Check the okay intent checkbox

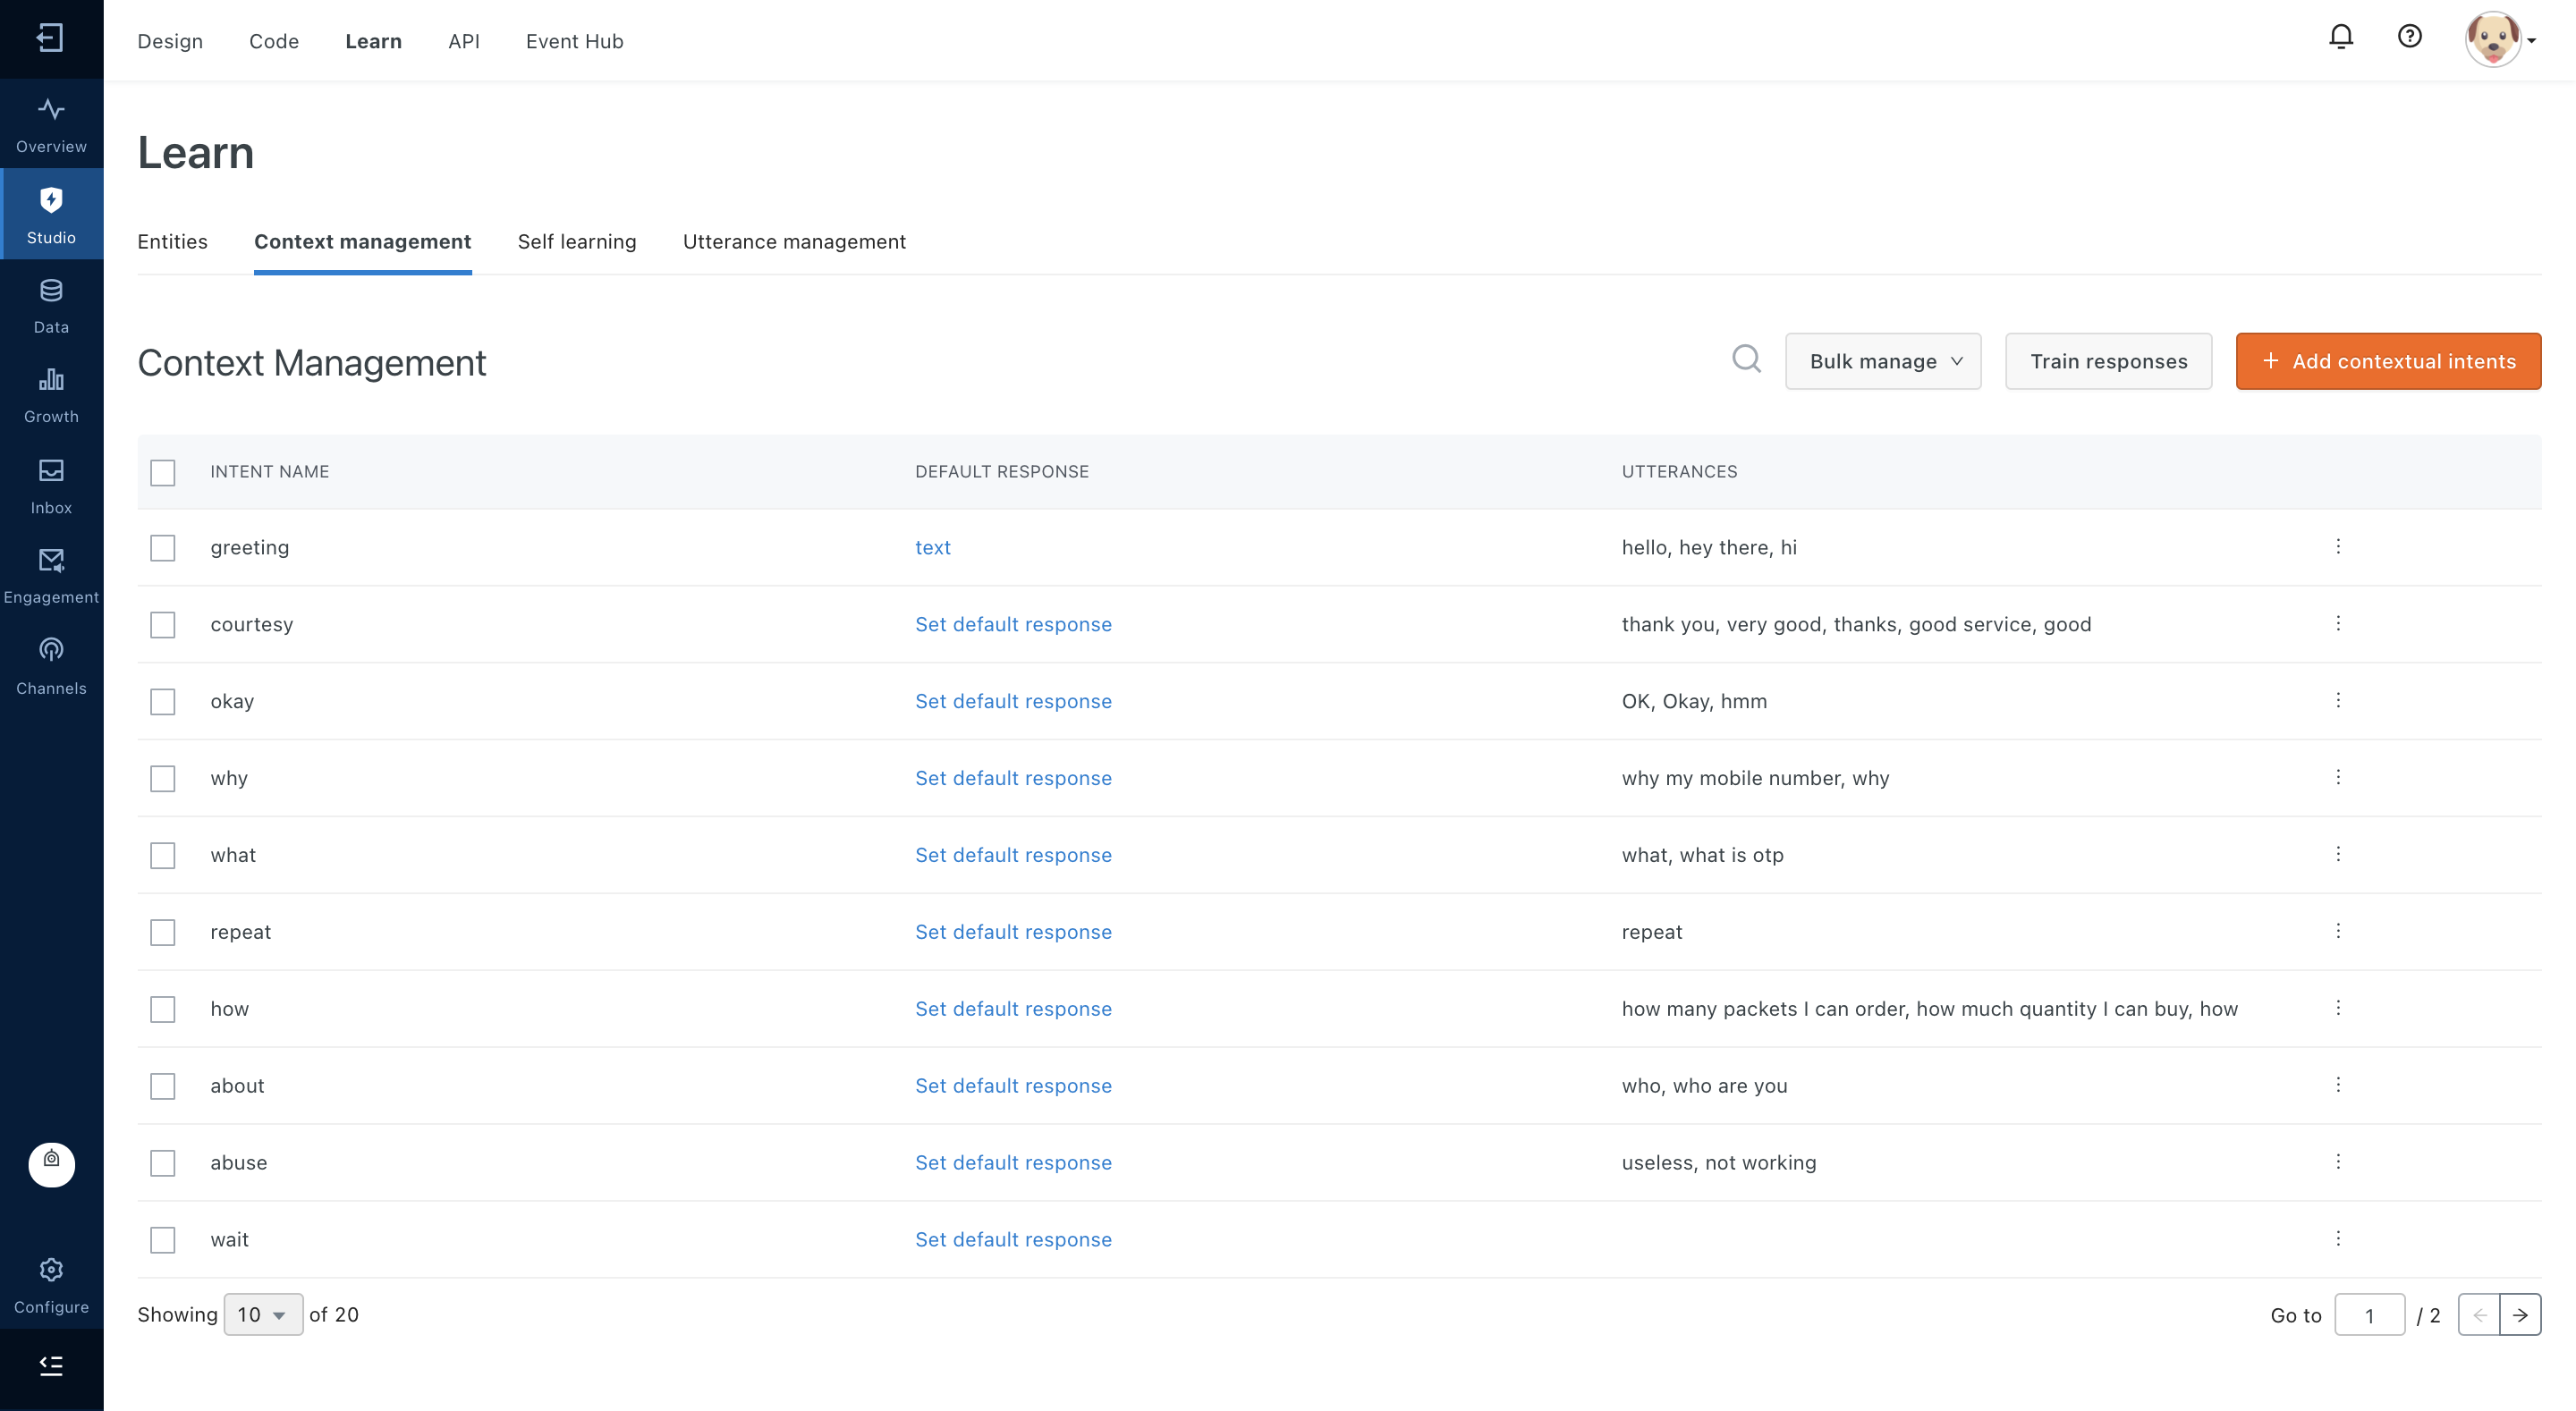point(163,702)
